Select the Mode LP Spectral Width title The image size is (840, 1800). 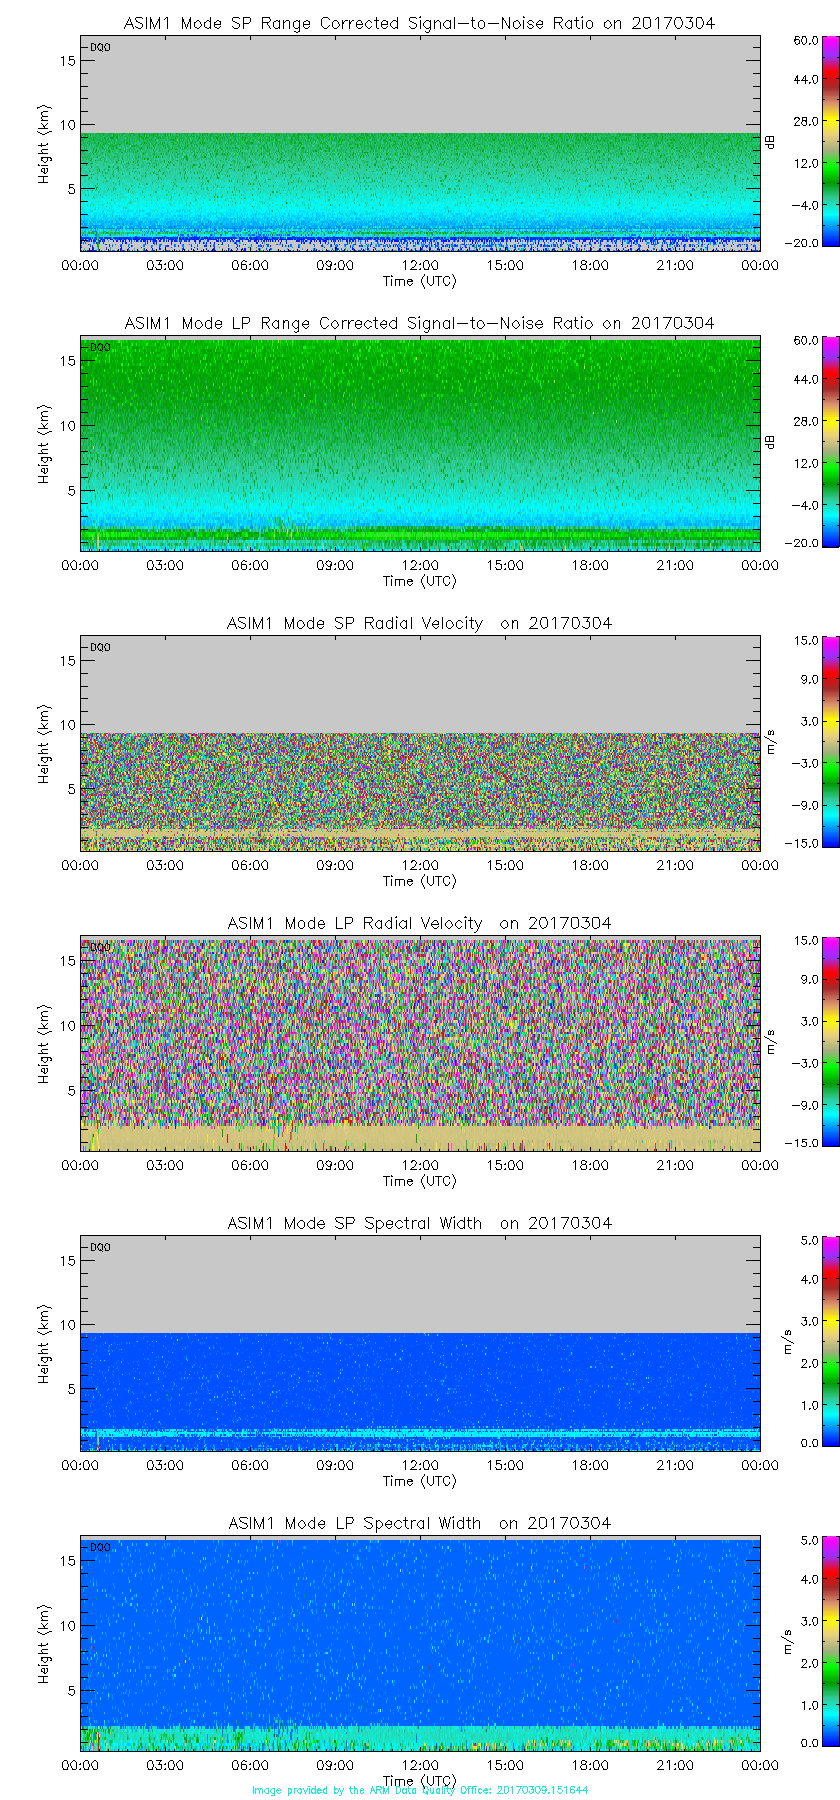(419, 1523)
